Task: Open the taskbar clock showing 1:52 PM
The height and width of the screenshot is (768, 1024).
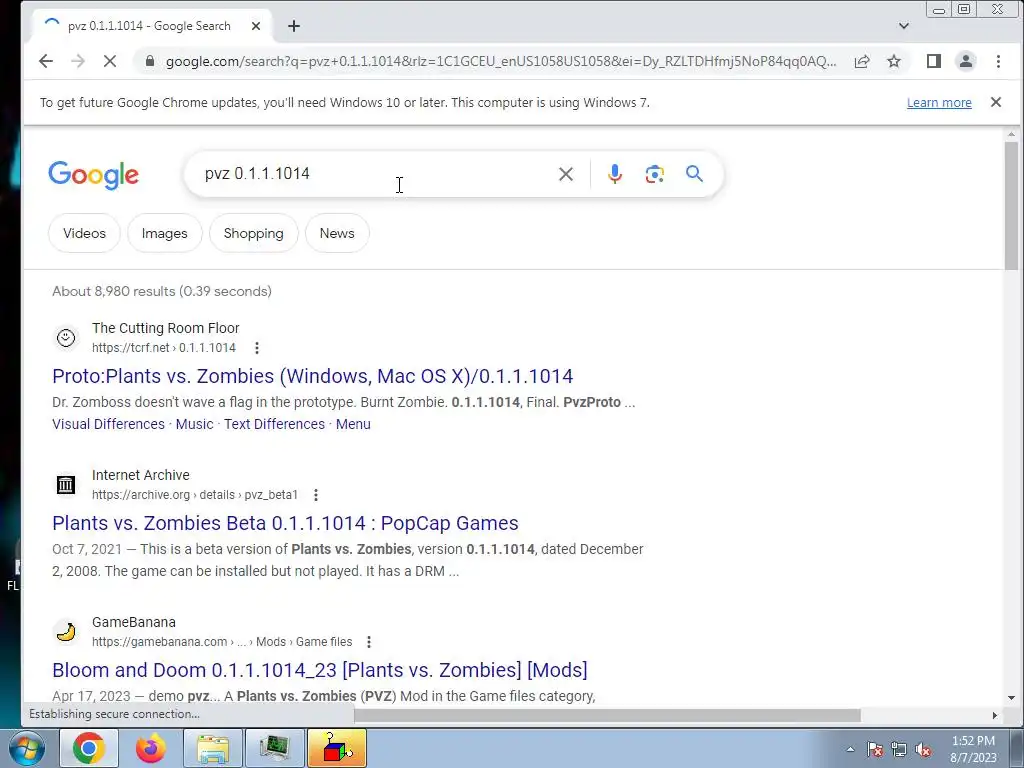Action: [x=973, y=749]
